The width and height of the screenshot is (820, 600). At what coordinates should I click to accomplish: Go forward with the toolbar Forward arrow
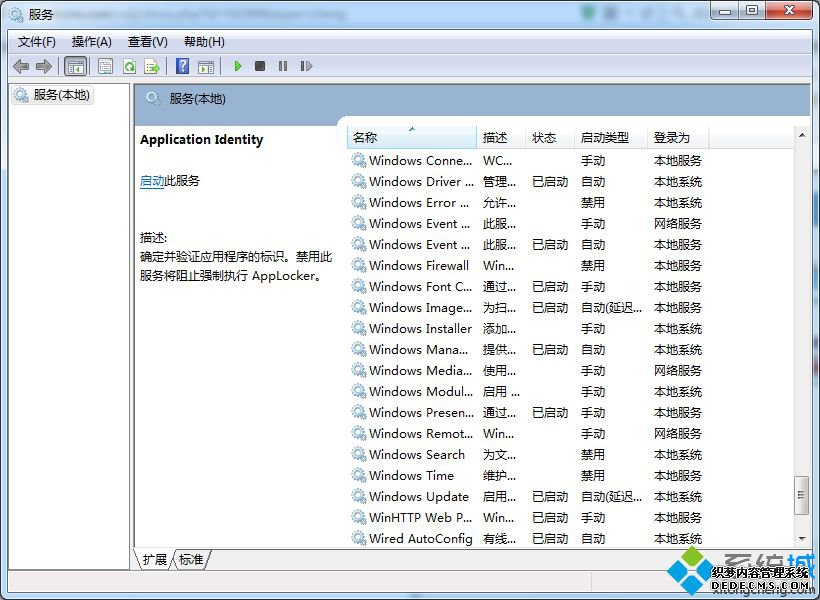click(43, 66)
